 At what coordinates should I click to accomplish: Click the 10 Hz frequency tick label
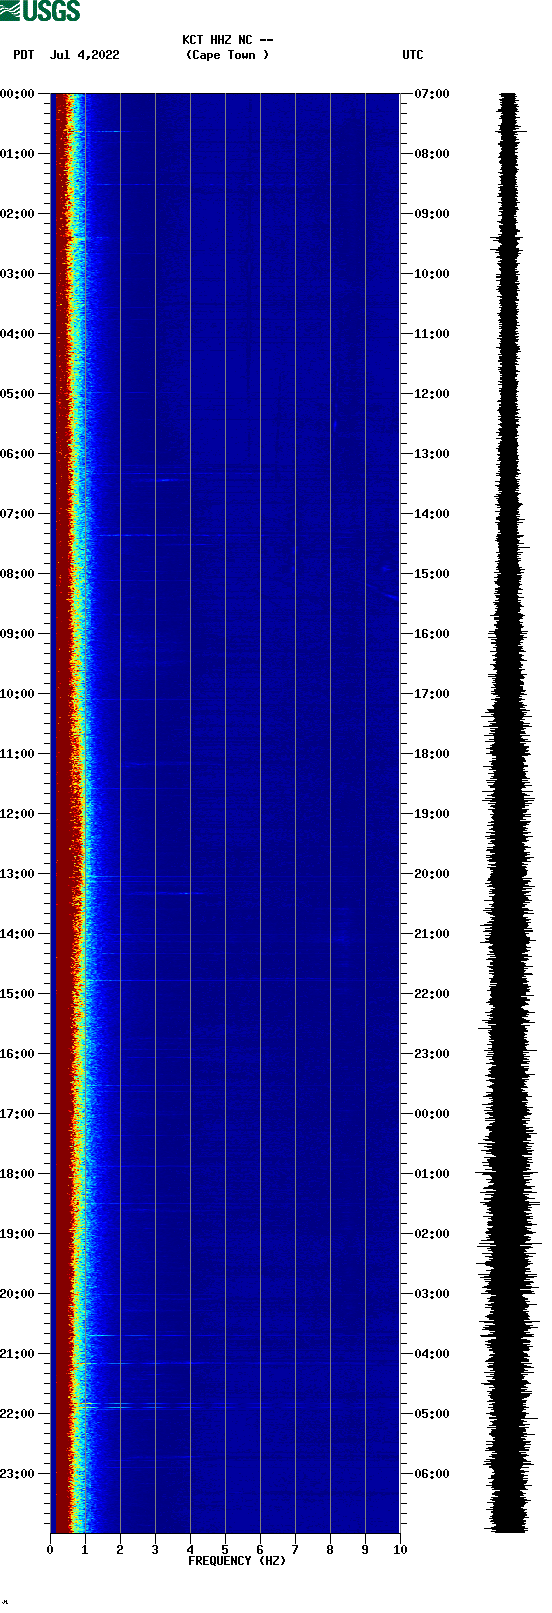[400, 1550]
